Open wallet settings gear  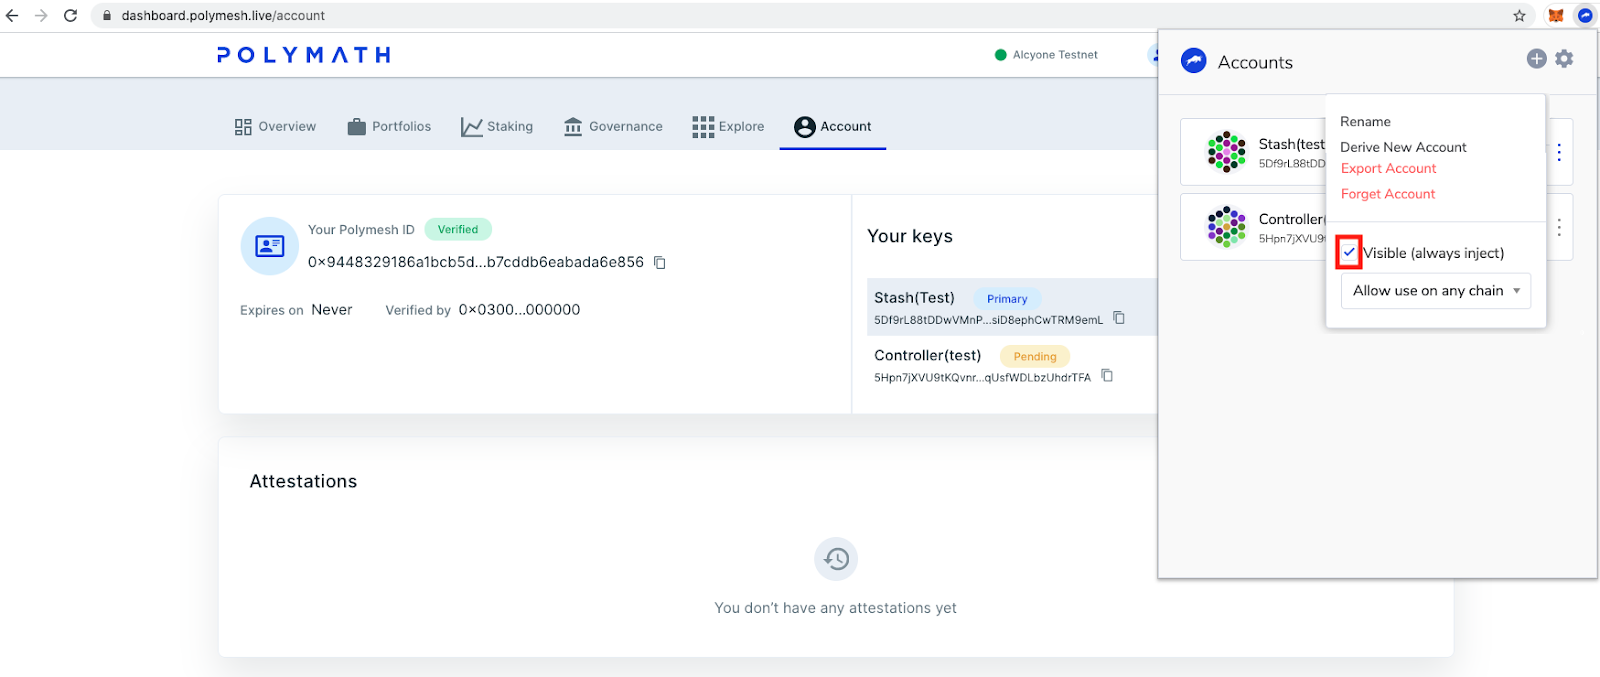coord(1564,59)
